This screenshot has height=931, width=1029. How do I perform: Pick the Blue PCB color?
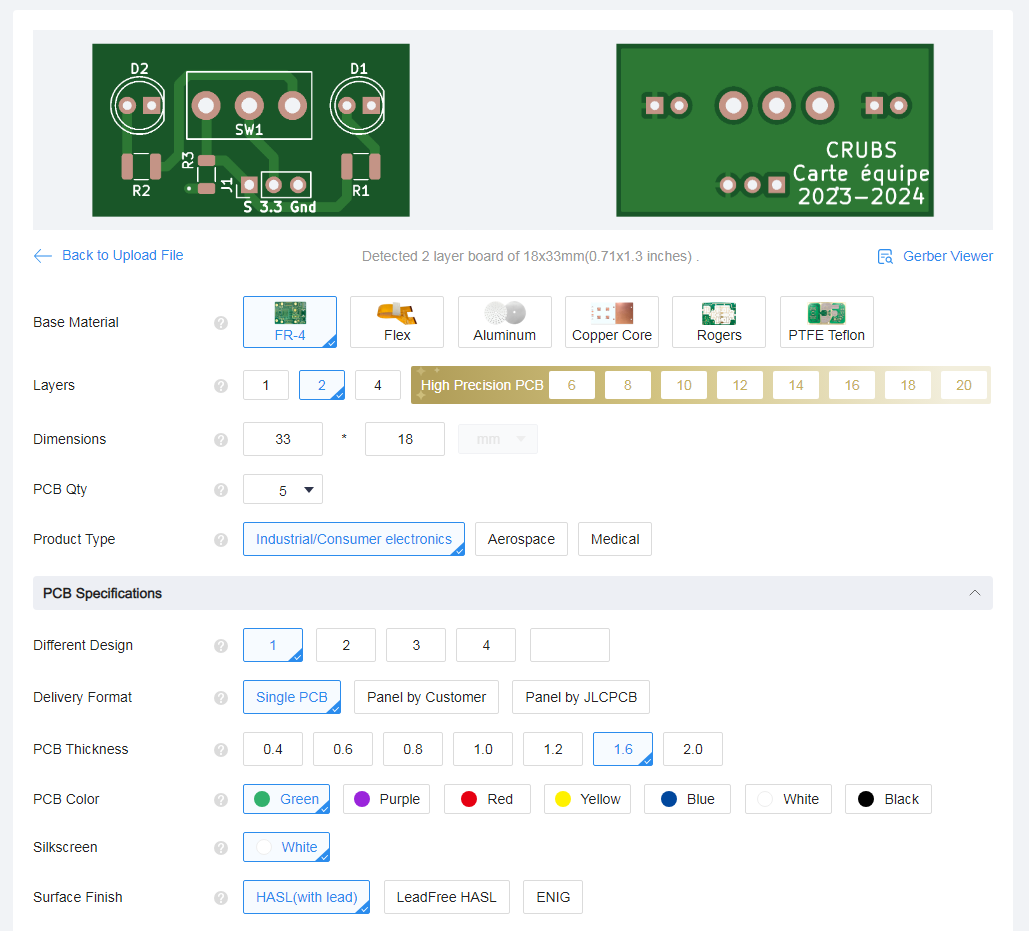687,799
